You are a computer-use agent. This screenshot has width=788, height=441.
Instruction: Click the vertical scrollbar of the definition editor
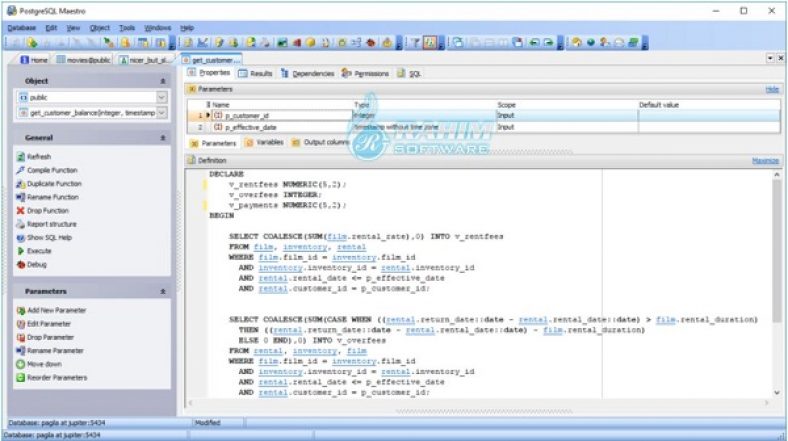pyautogui.click(x=776, y=284)
